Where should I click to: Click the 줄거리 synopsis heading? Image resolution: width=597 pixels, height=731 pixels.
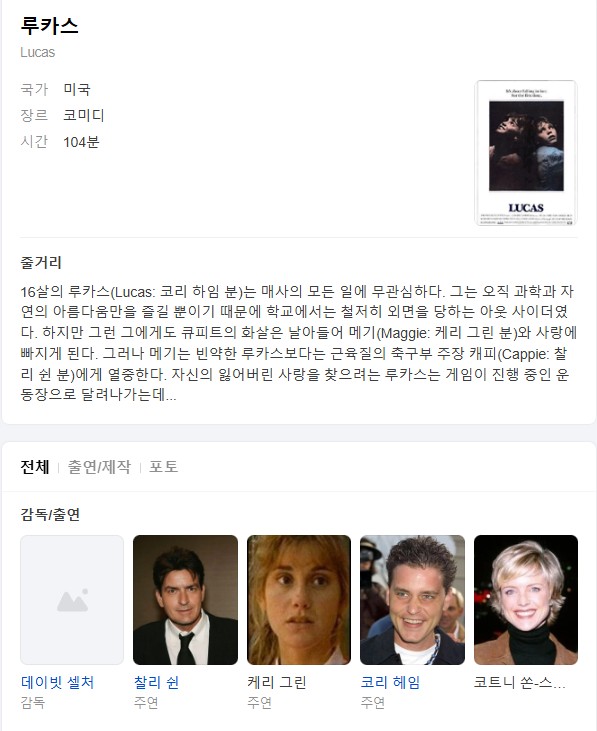41,262
